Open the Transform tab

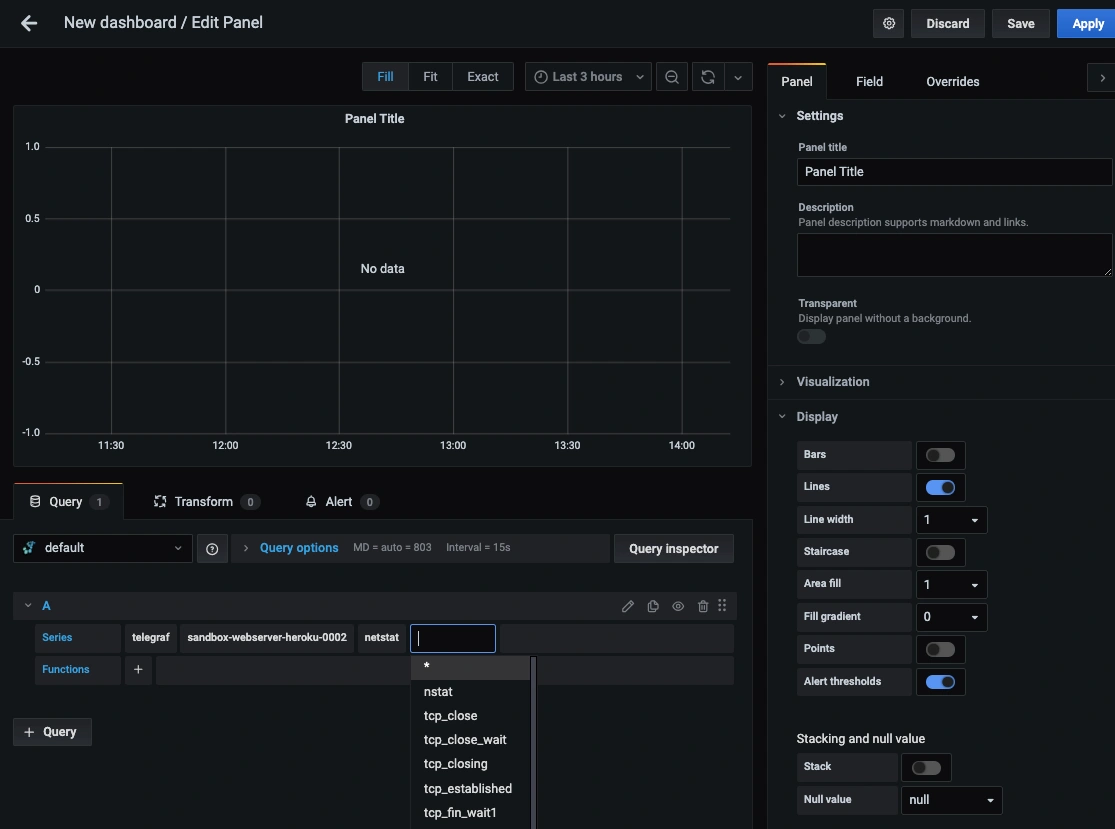click(x=206, y=502)
